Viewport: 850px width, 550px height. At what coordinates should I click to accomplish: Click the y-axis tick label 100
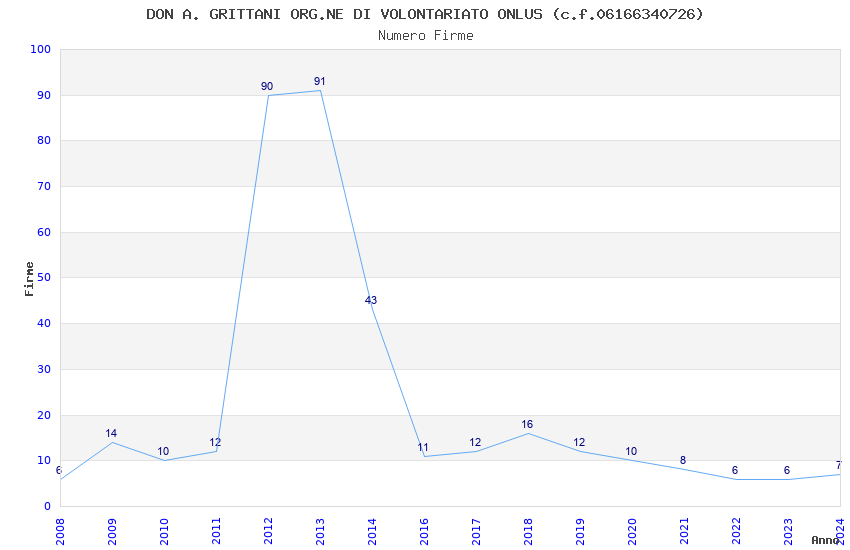coord(40,49)
